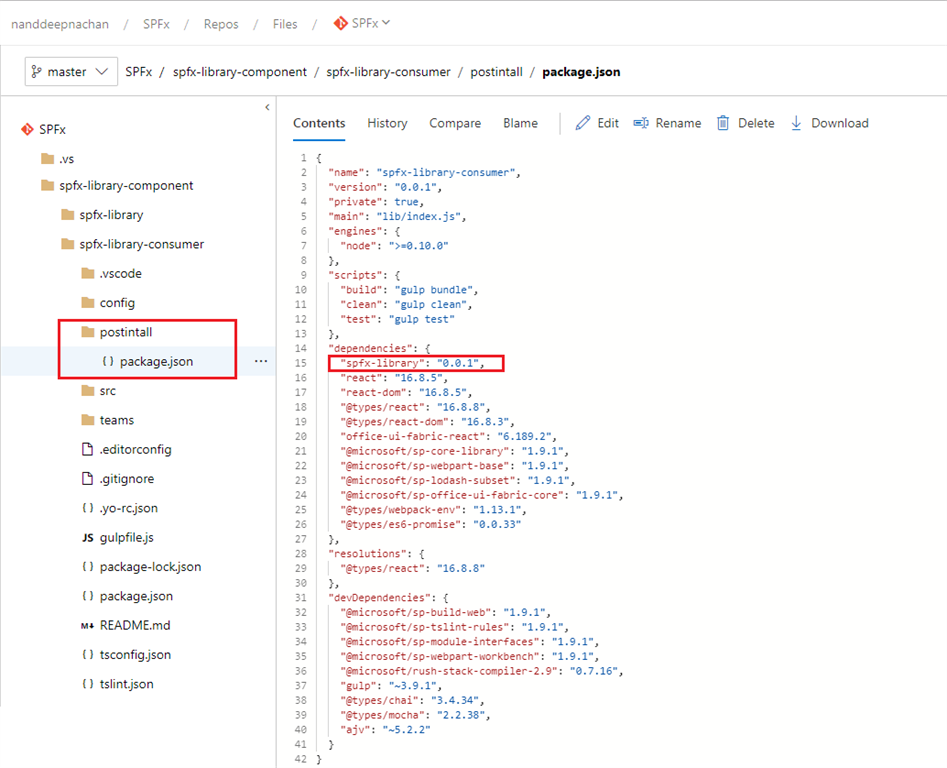Click the Edit button label
Screen dimensions: 947x768
608,123
